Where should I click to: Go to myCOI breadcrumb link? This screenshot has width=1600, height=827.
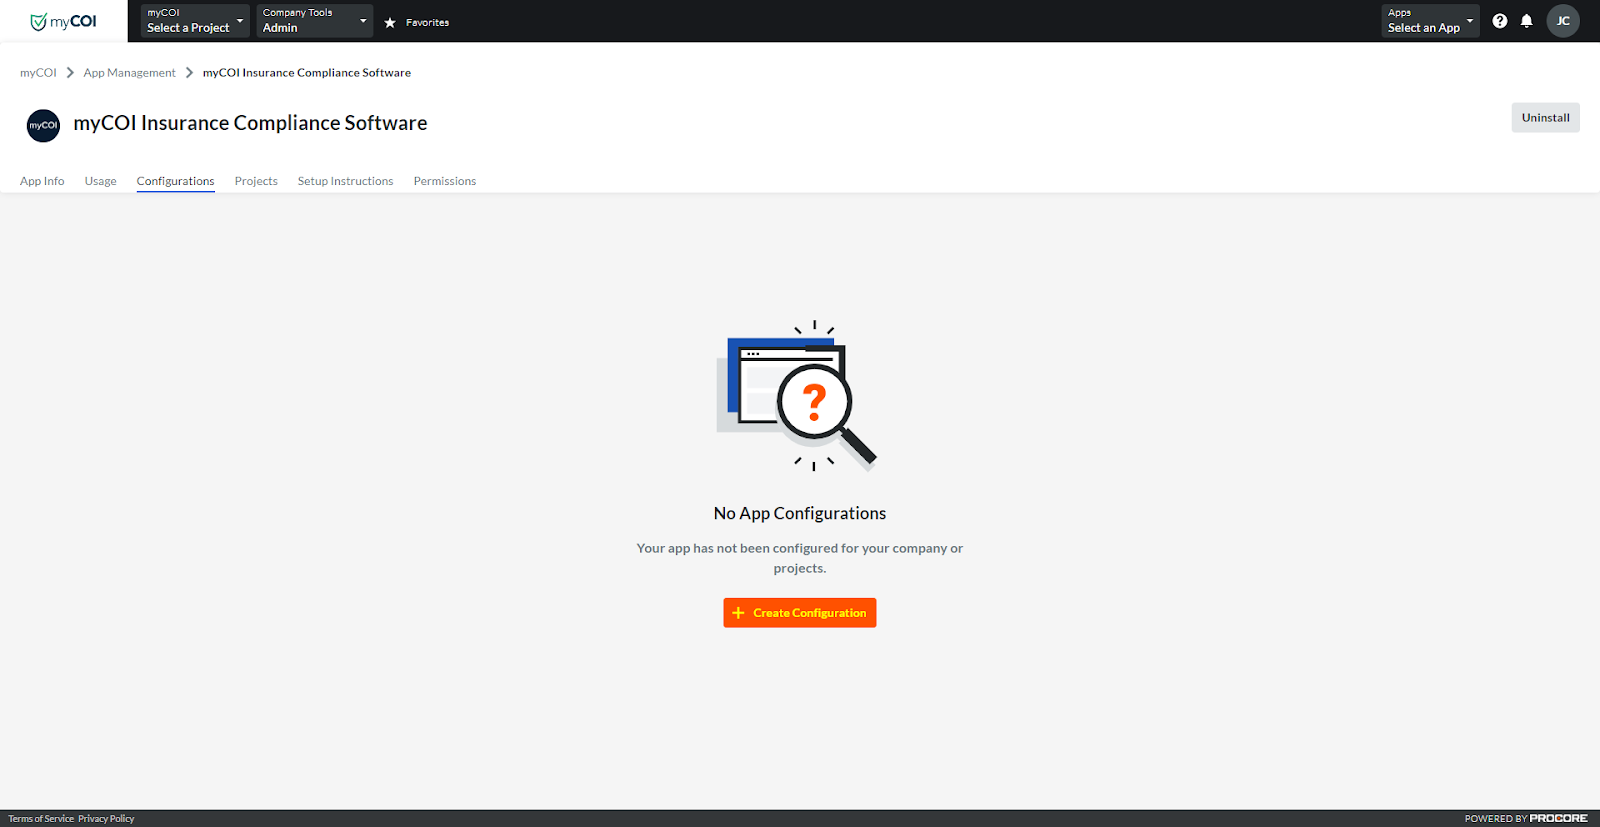[x=38, y=73]
